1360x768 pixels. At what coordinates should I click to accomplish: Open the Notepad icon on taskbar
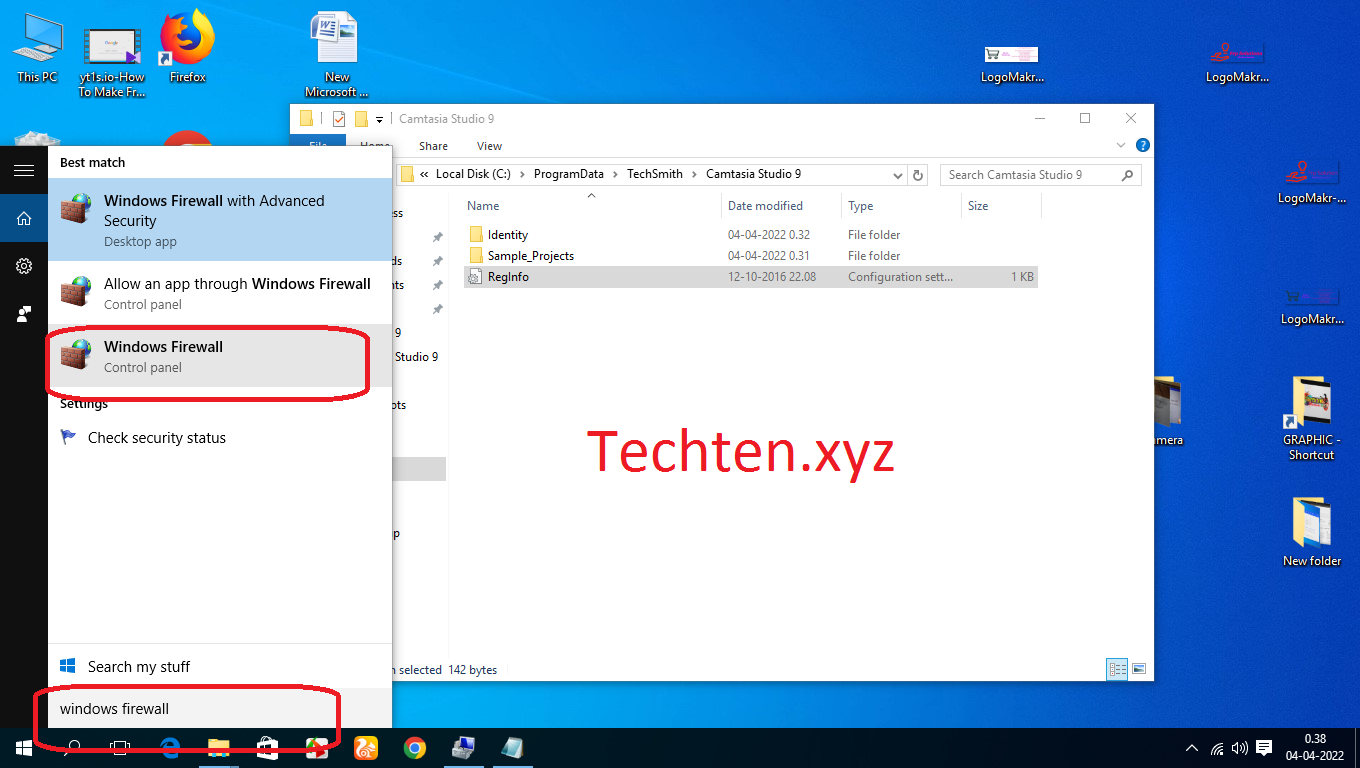[x=512, y=748]
